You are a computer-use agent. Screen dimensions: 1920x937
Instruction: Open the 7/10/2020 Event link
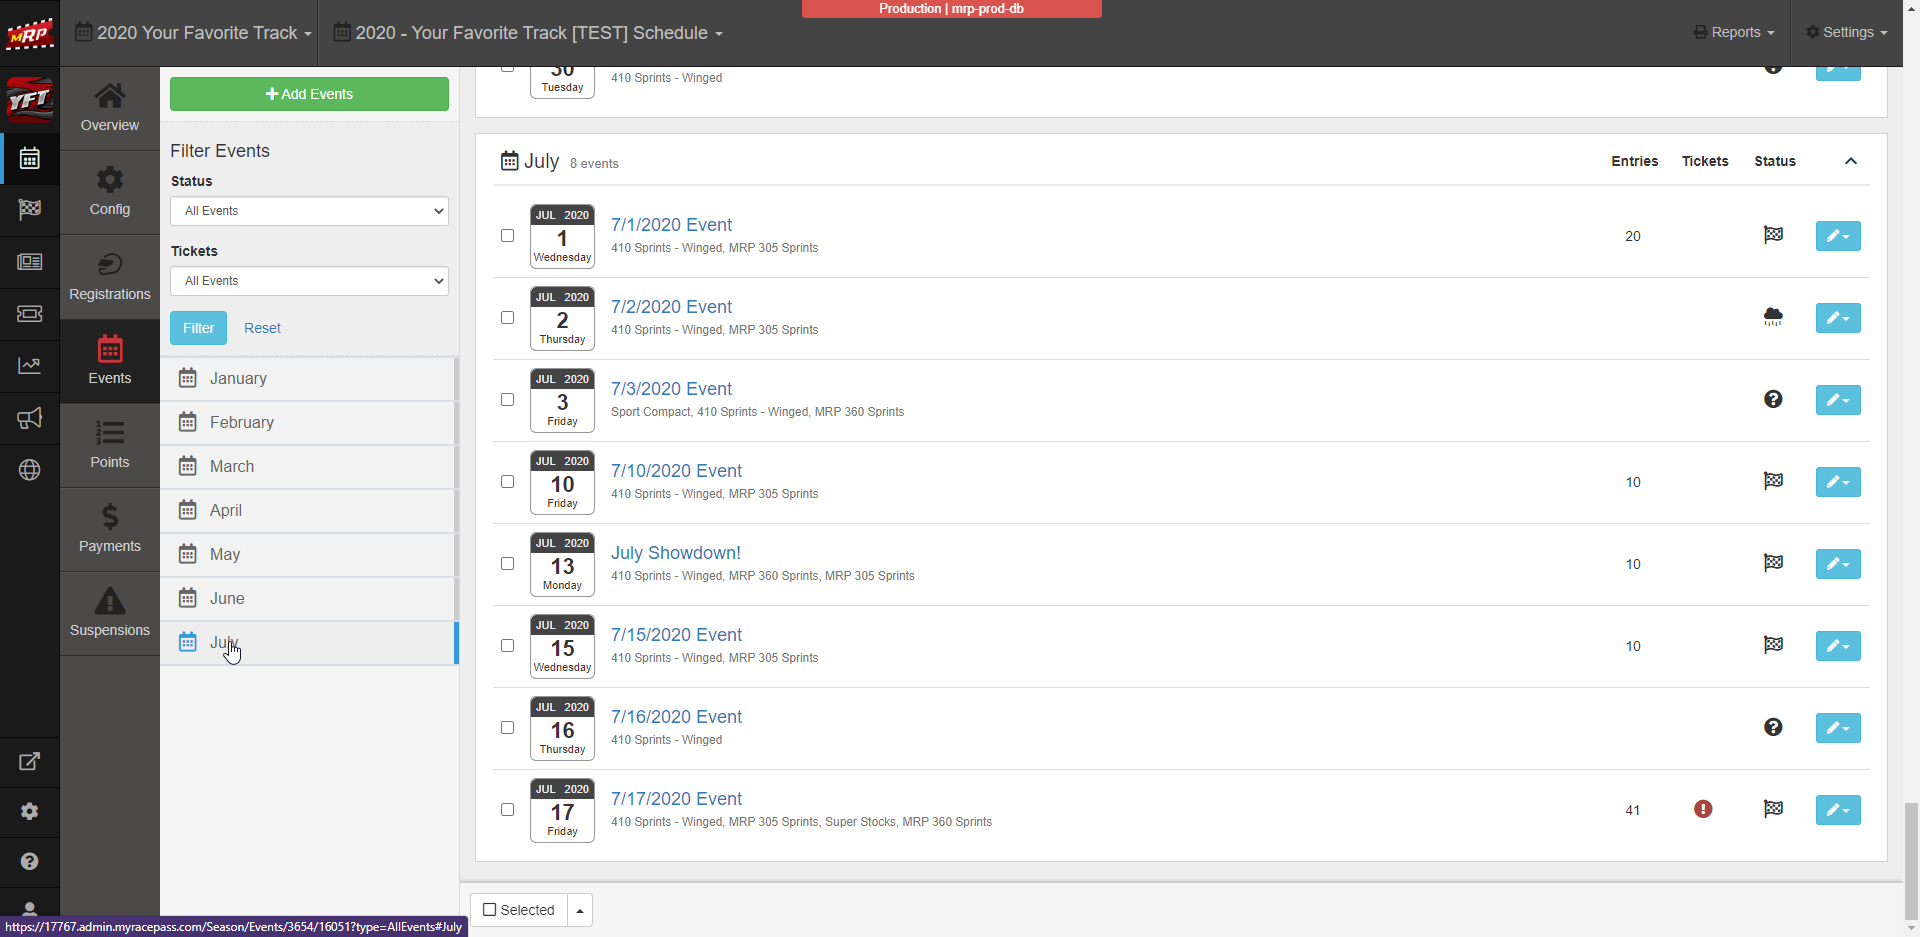(676, 471)
